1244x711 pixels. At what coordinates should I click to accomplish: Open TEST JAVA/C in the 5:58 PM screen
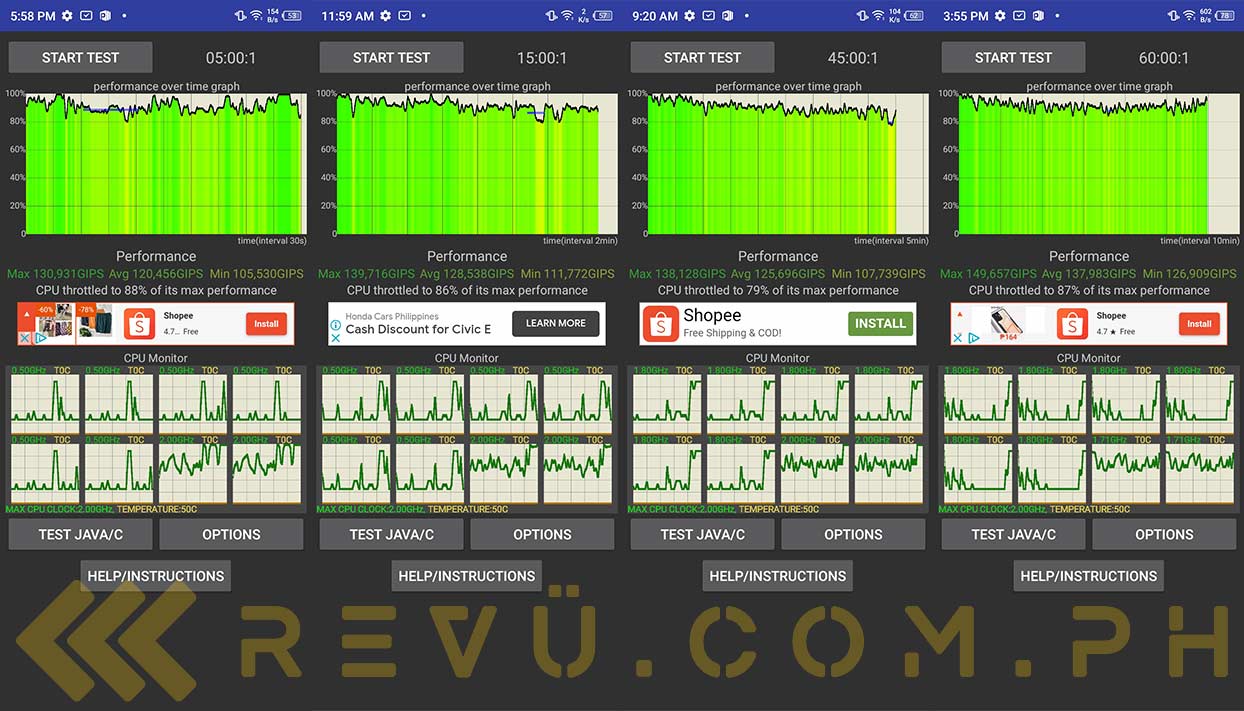[80, 534]
